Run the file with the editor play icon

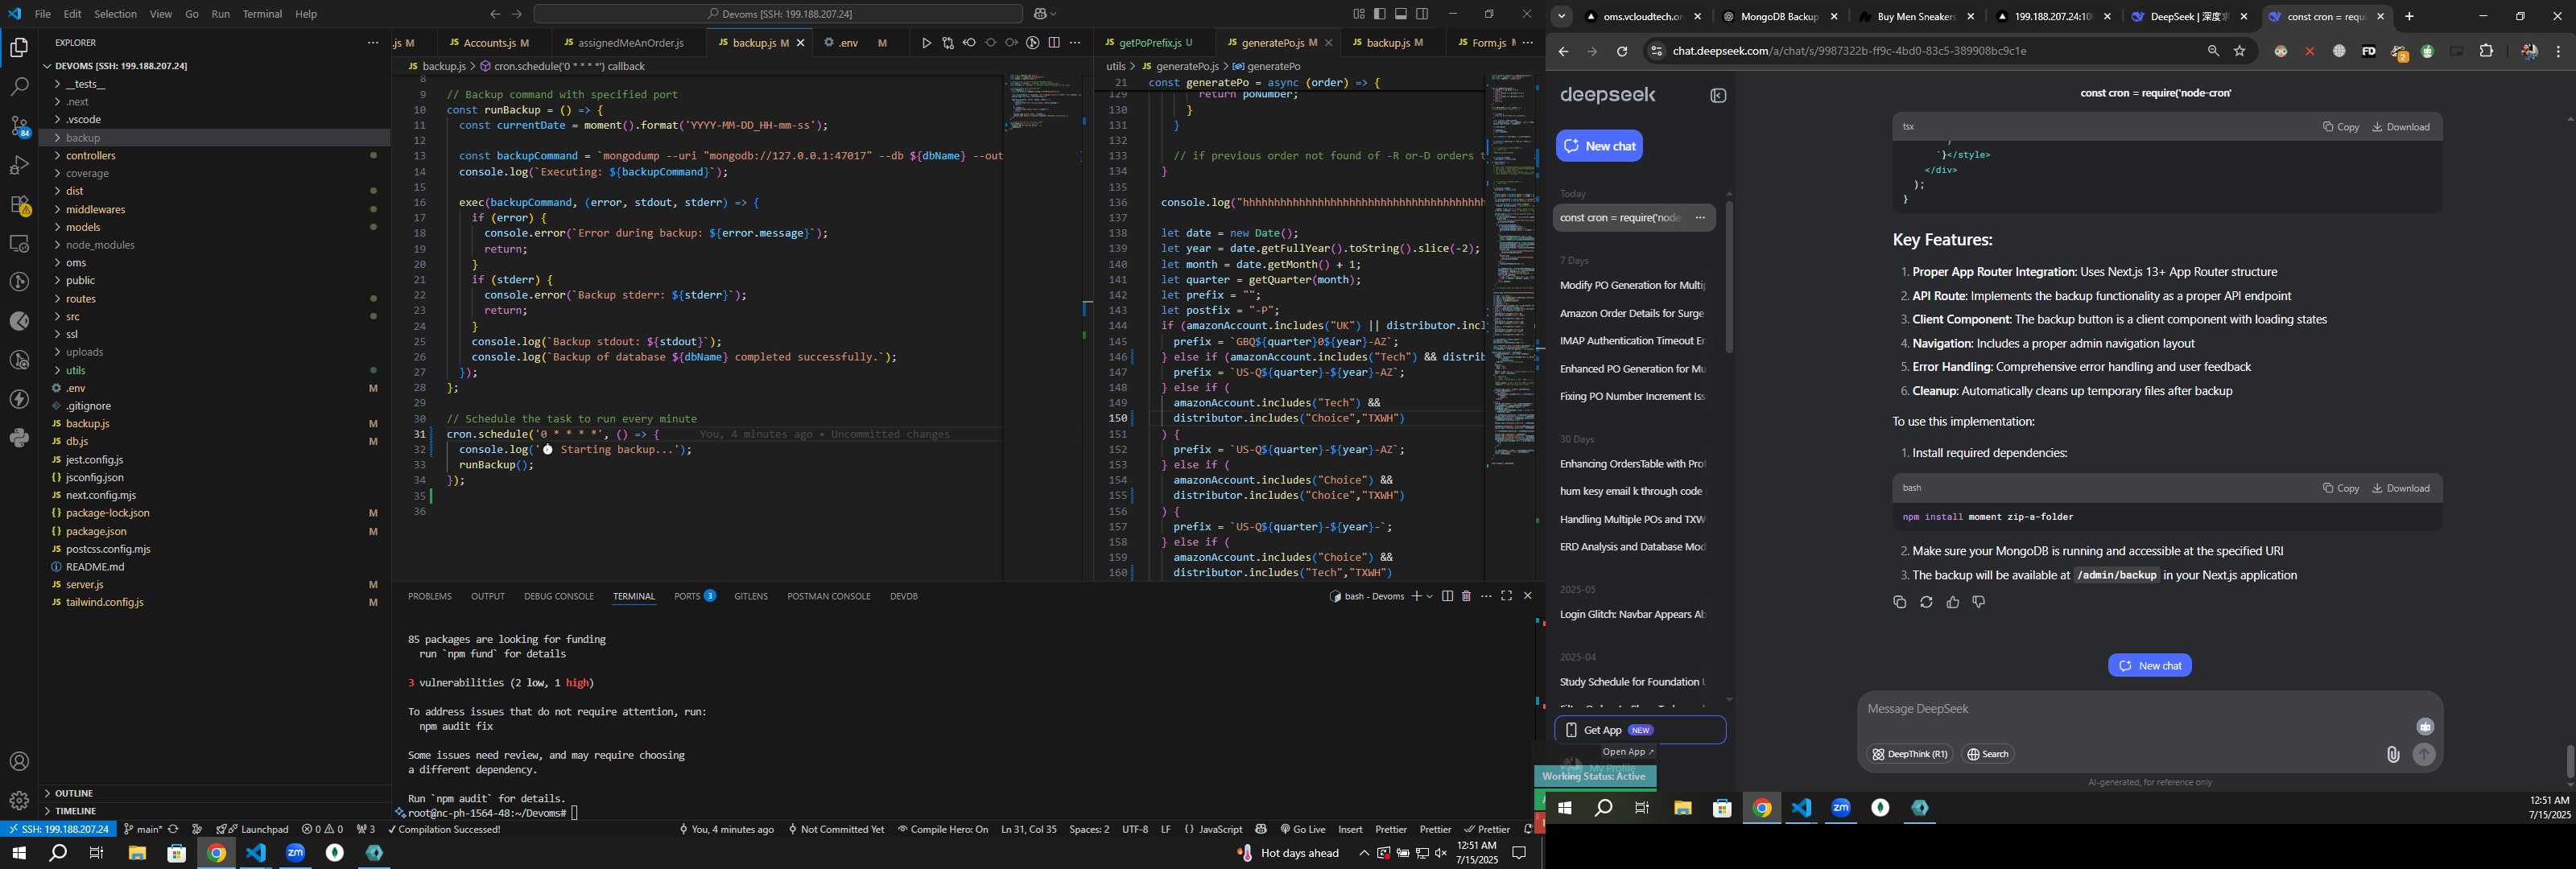click(x=926, y=43)
